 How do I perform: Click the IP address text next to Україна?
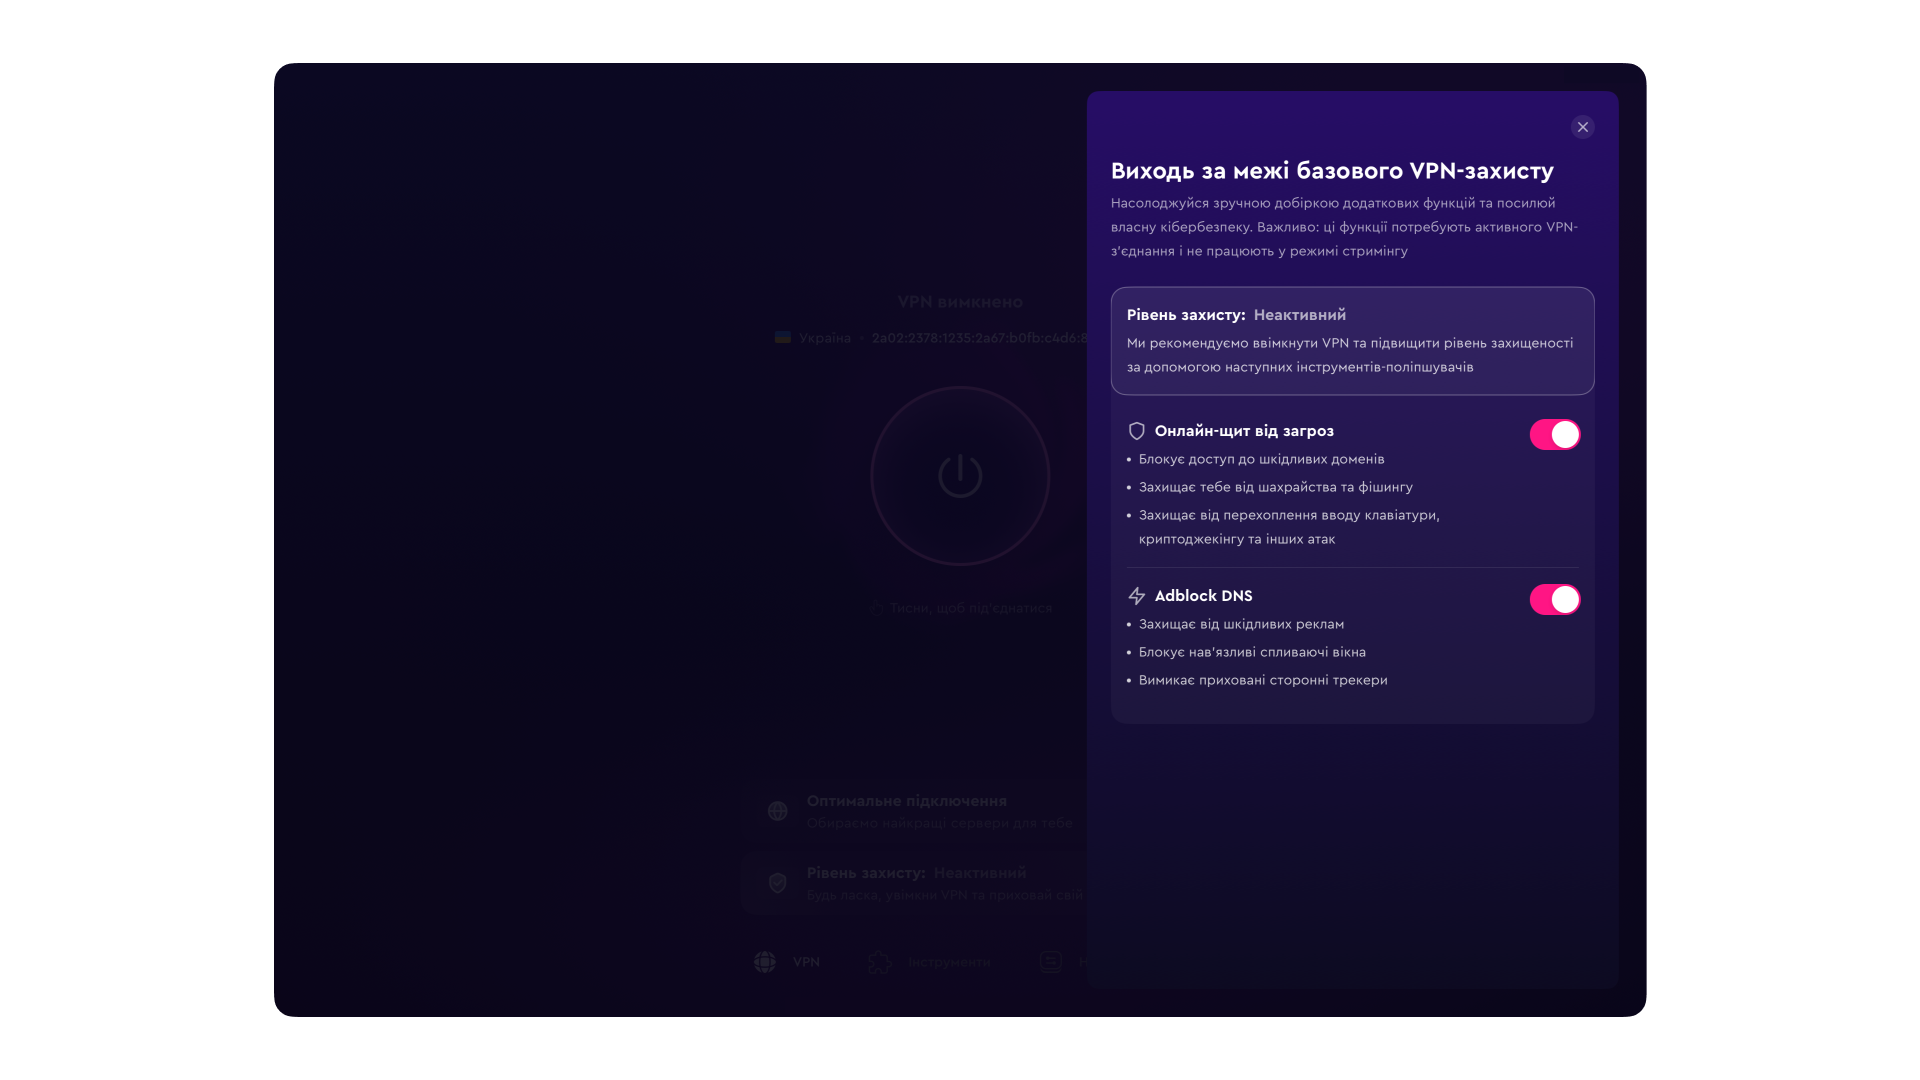tap(979, 338)
